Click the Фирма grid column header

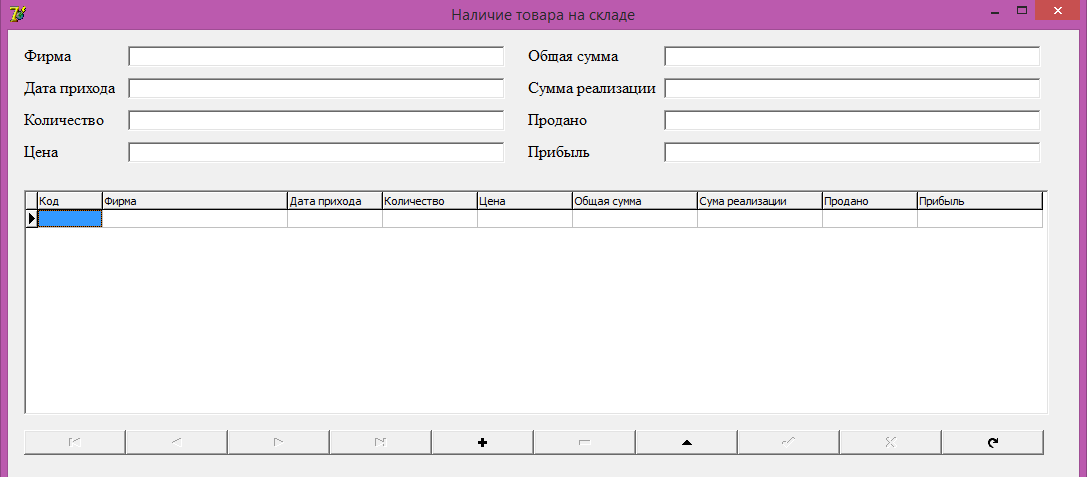click(195, 201)
